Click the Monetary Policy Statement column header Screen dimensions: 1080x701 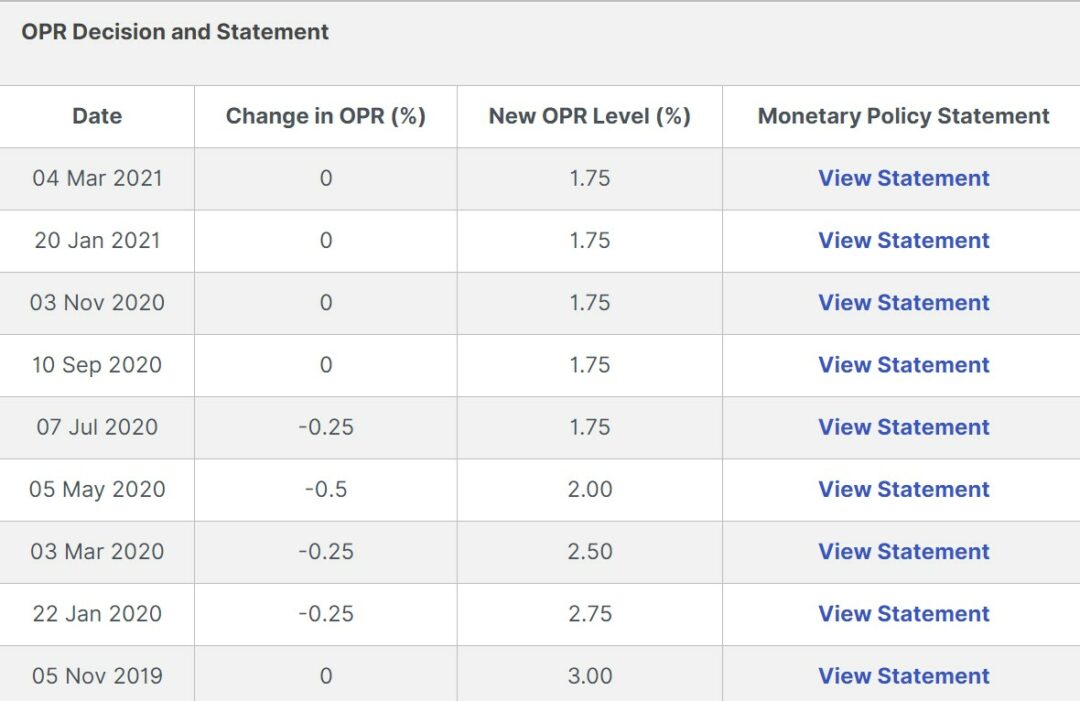click(903, 116)
